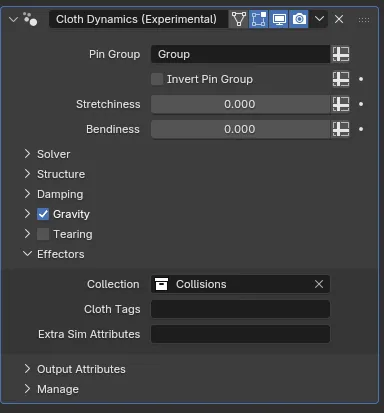Click Bendiness attribute toggle icon

pyautogui.click(x=341, y=129)
